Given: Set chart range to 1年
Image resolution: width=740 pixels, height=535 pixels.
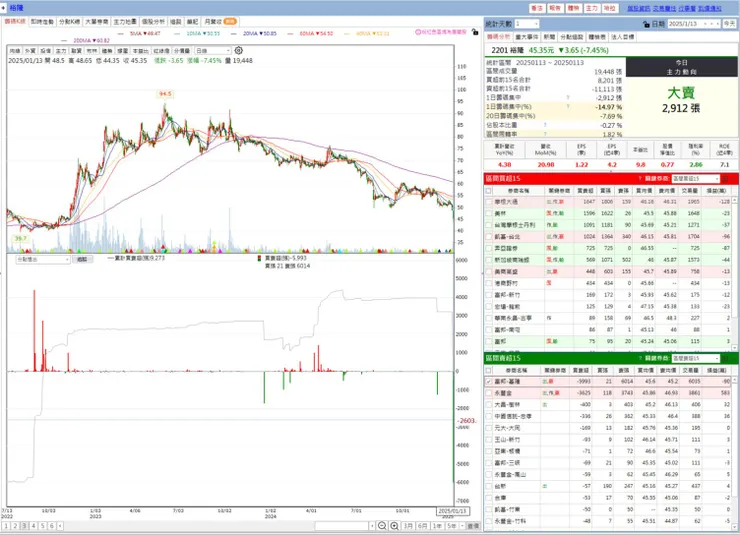Looking at the screenshot, I should tap(437, 526).
